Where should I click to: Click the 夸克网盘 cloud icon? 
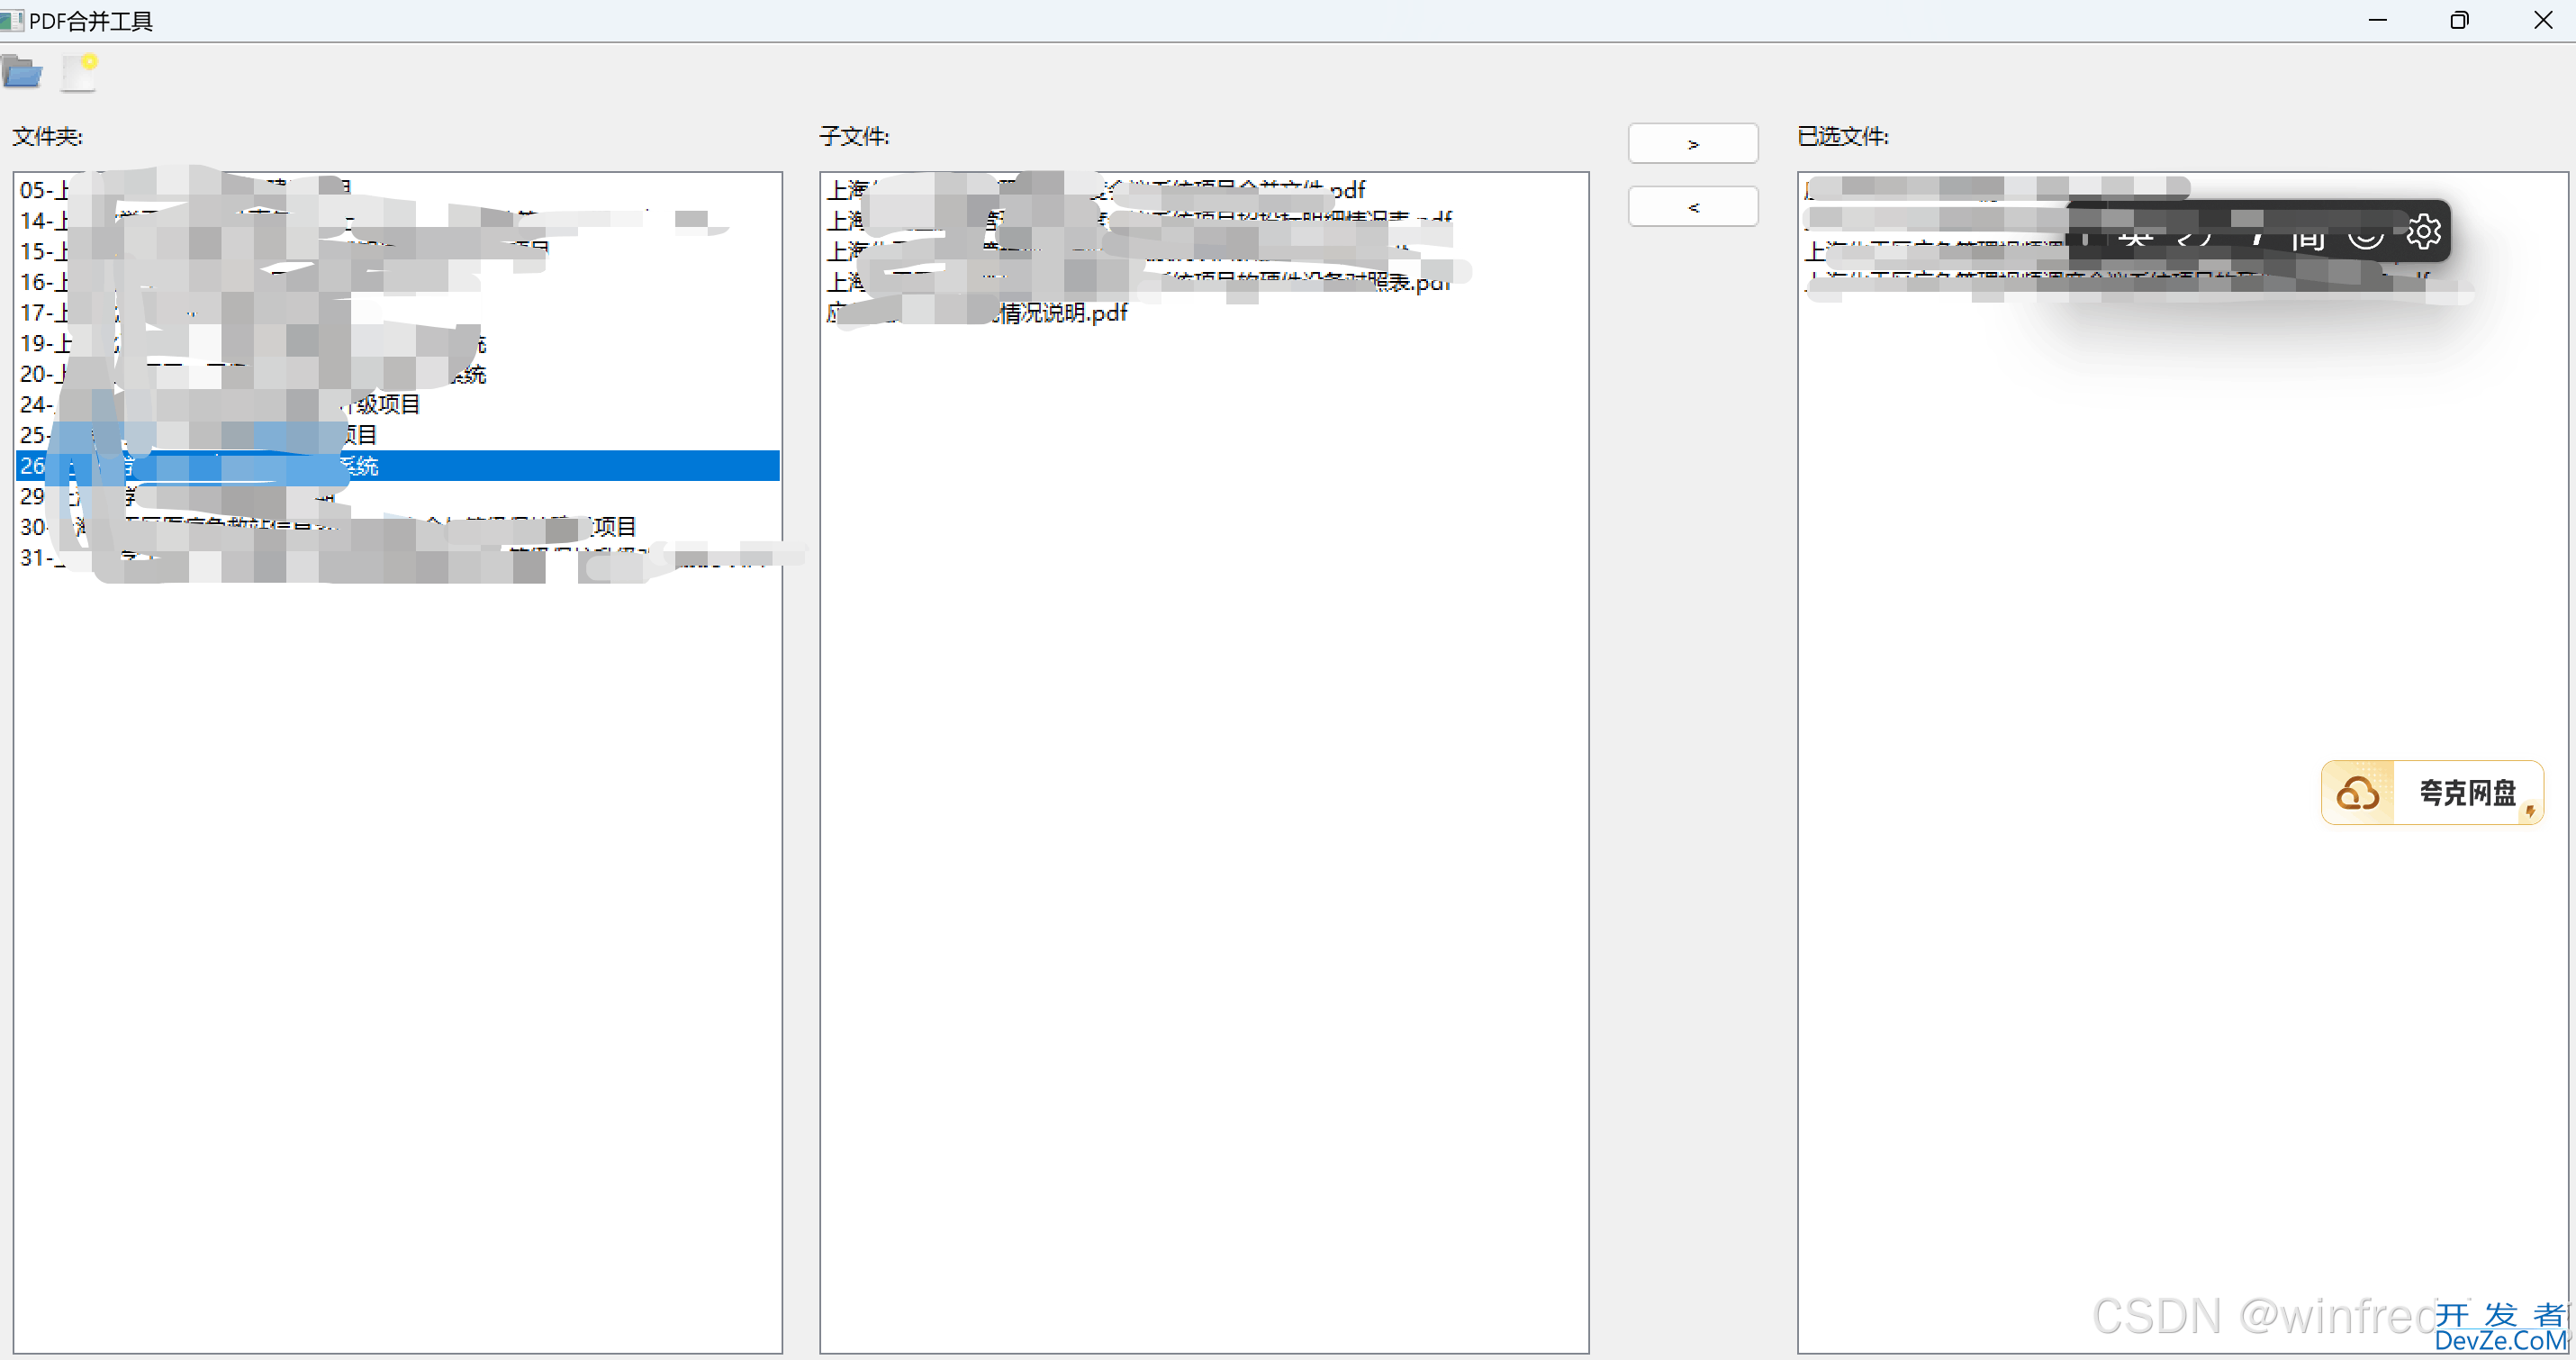2357,794
